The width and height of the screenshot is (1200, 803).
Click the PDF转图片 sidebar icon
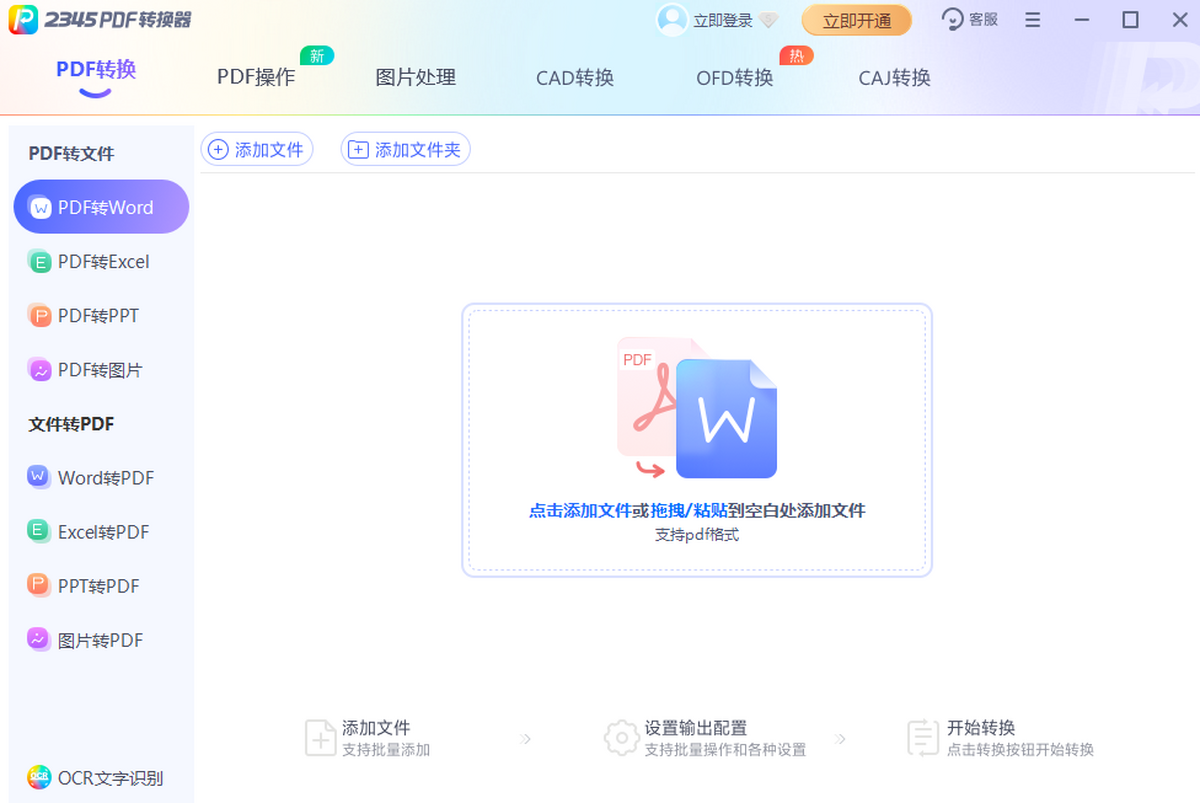[x=40, y=370]
